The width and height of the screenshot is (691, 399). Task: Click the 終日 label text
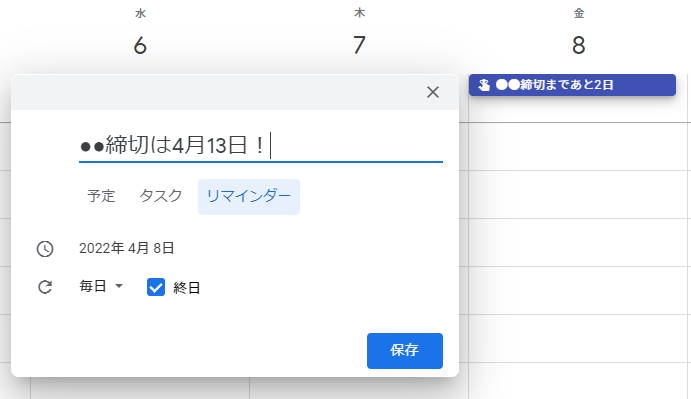coord(187,288)
